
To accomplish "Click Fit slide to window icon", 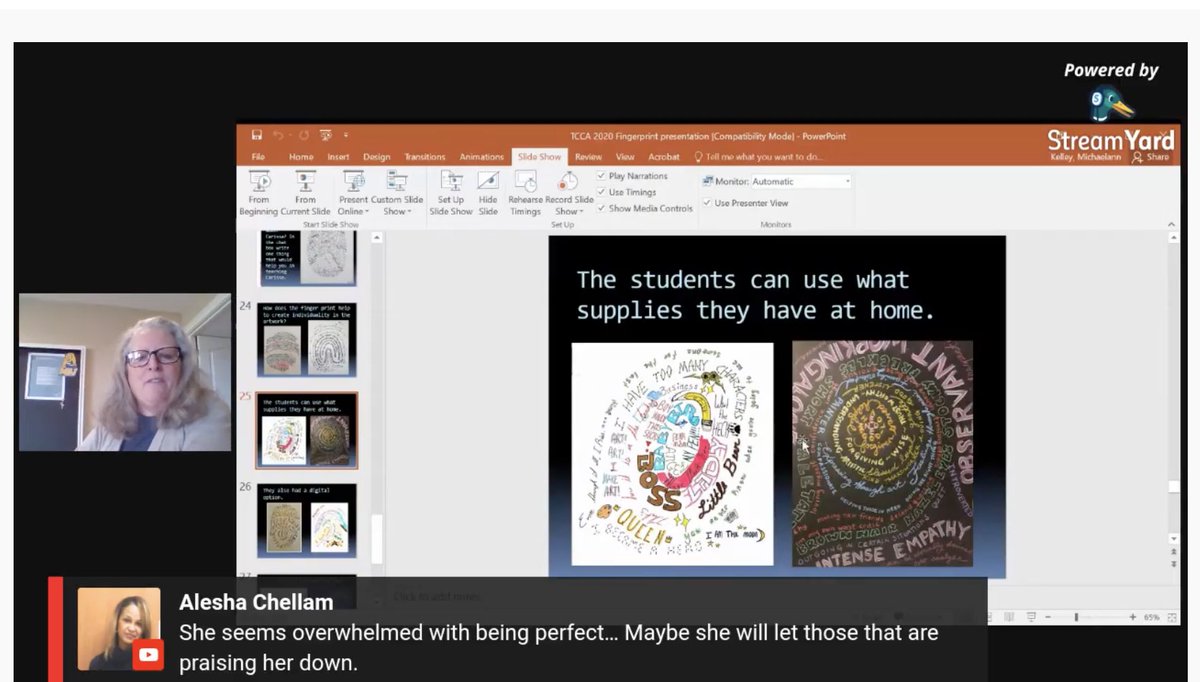I will click(x=1171, y=617).
